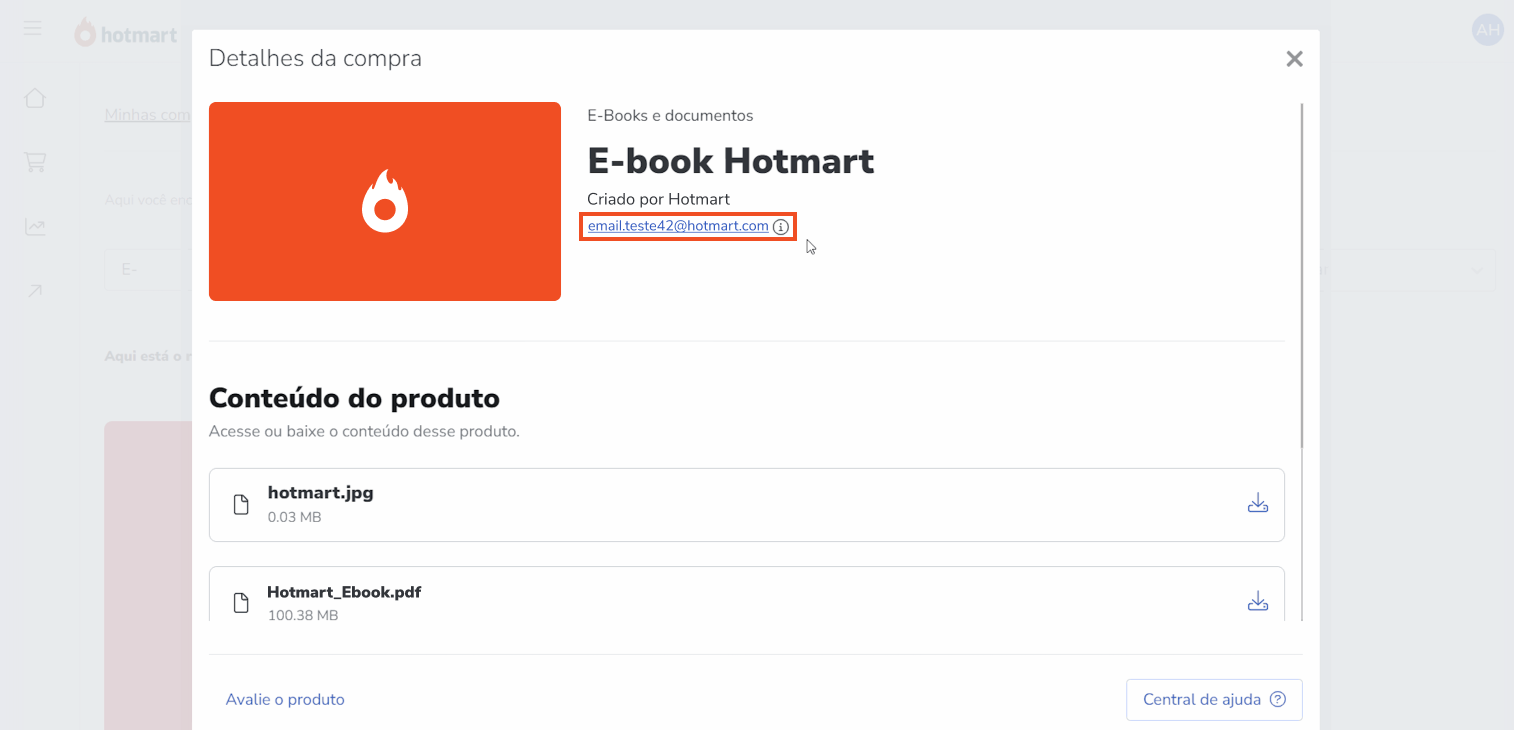Expand the background dropdown chevron at right
The height and width of the screenshot is (730, 1514).
coord(1478,270)
